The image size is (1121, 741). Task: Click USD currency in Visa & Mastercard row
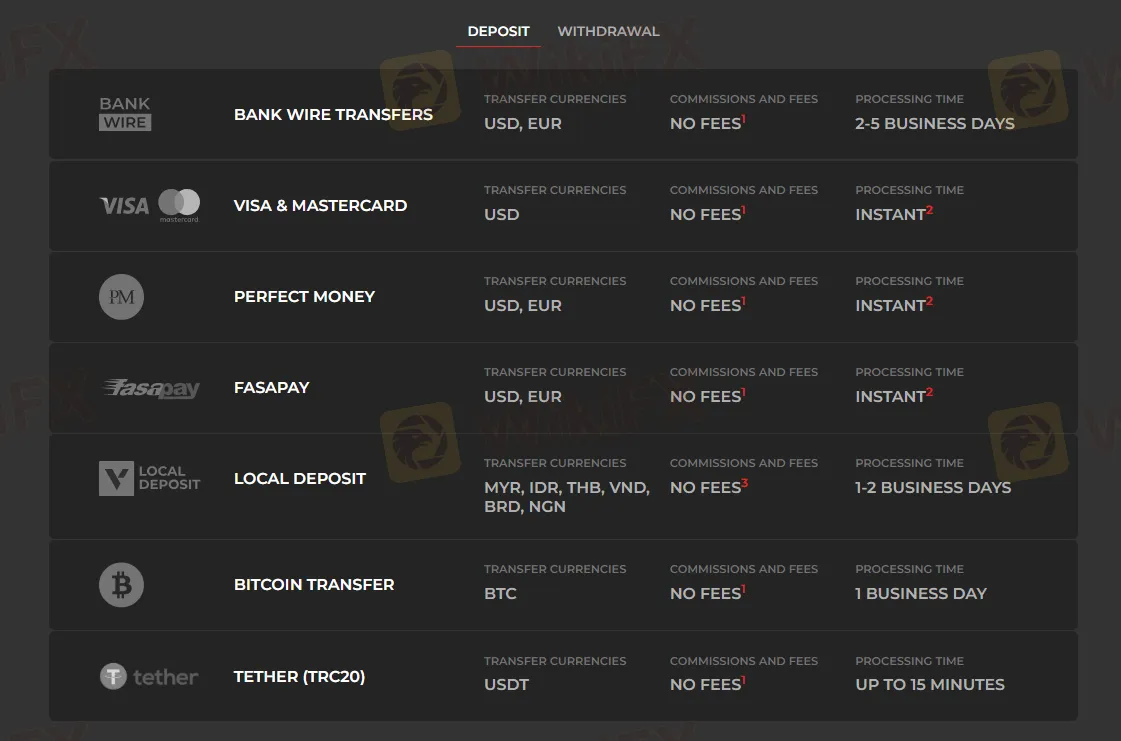(502, 215)
